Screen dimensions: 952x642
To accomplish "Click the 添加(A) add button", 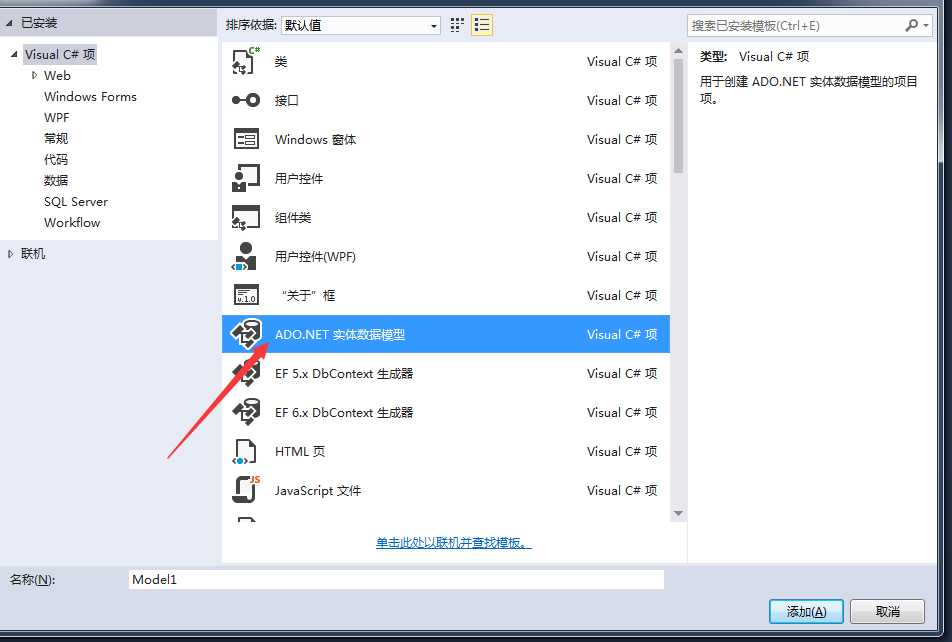I will 806,612.
